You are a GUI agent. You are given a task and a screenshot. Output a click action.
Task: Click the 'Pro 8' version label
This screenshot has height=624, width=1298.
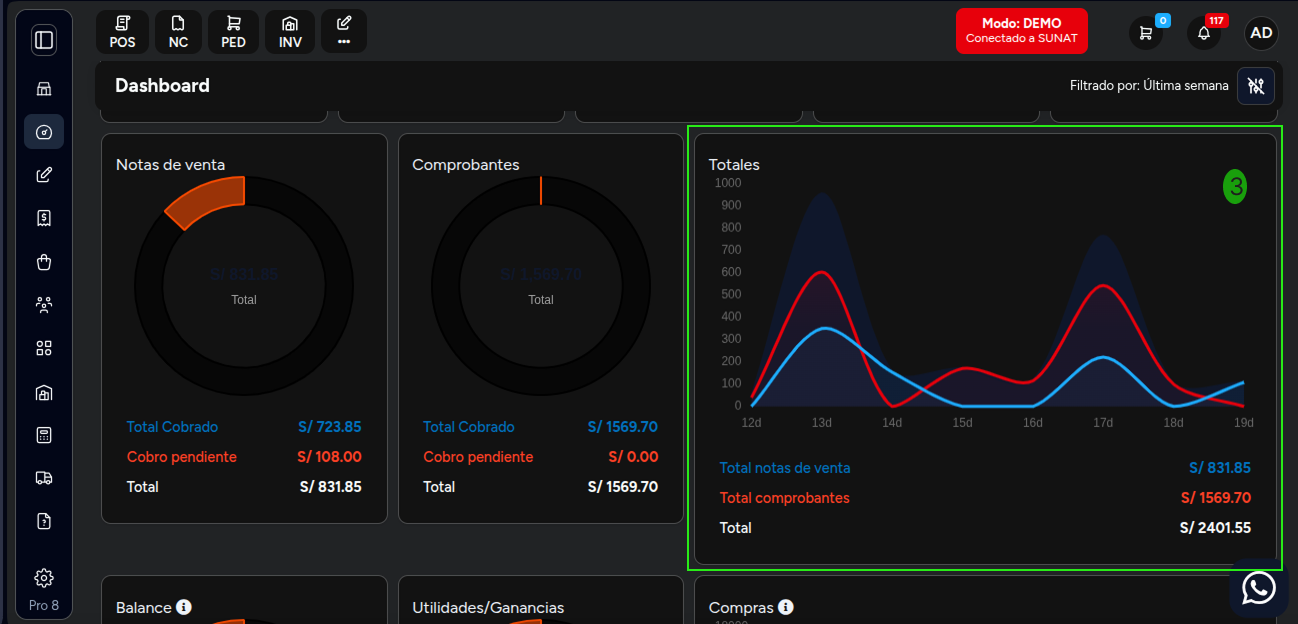(x=44, y=605)
